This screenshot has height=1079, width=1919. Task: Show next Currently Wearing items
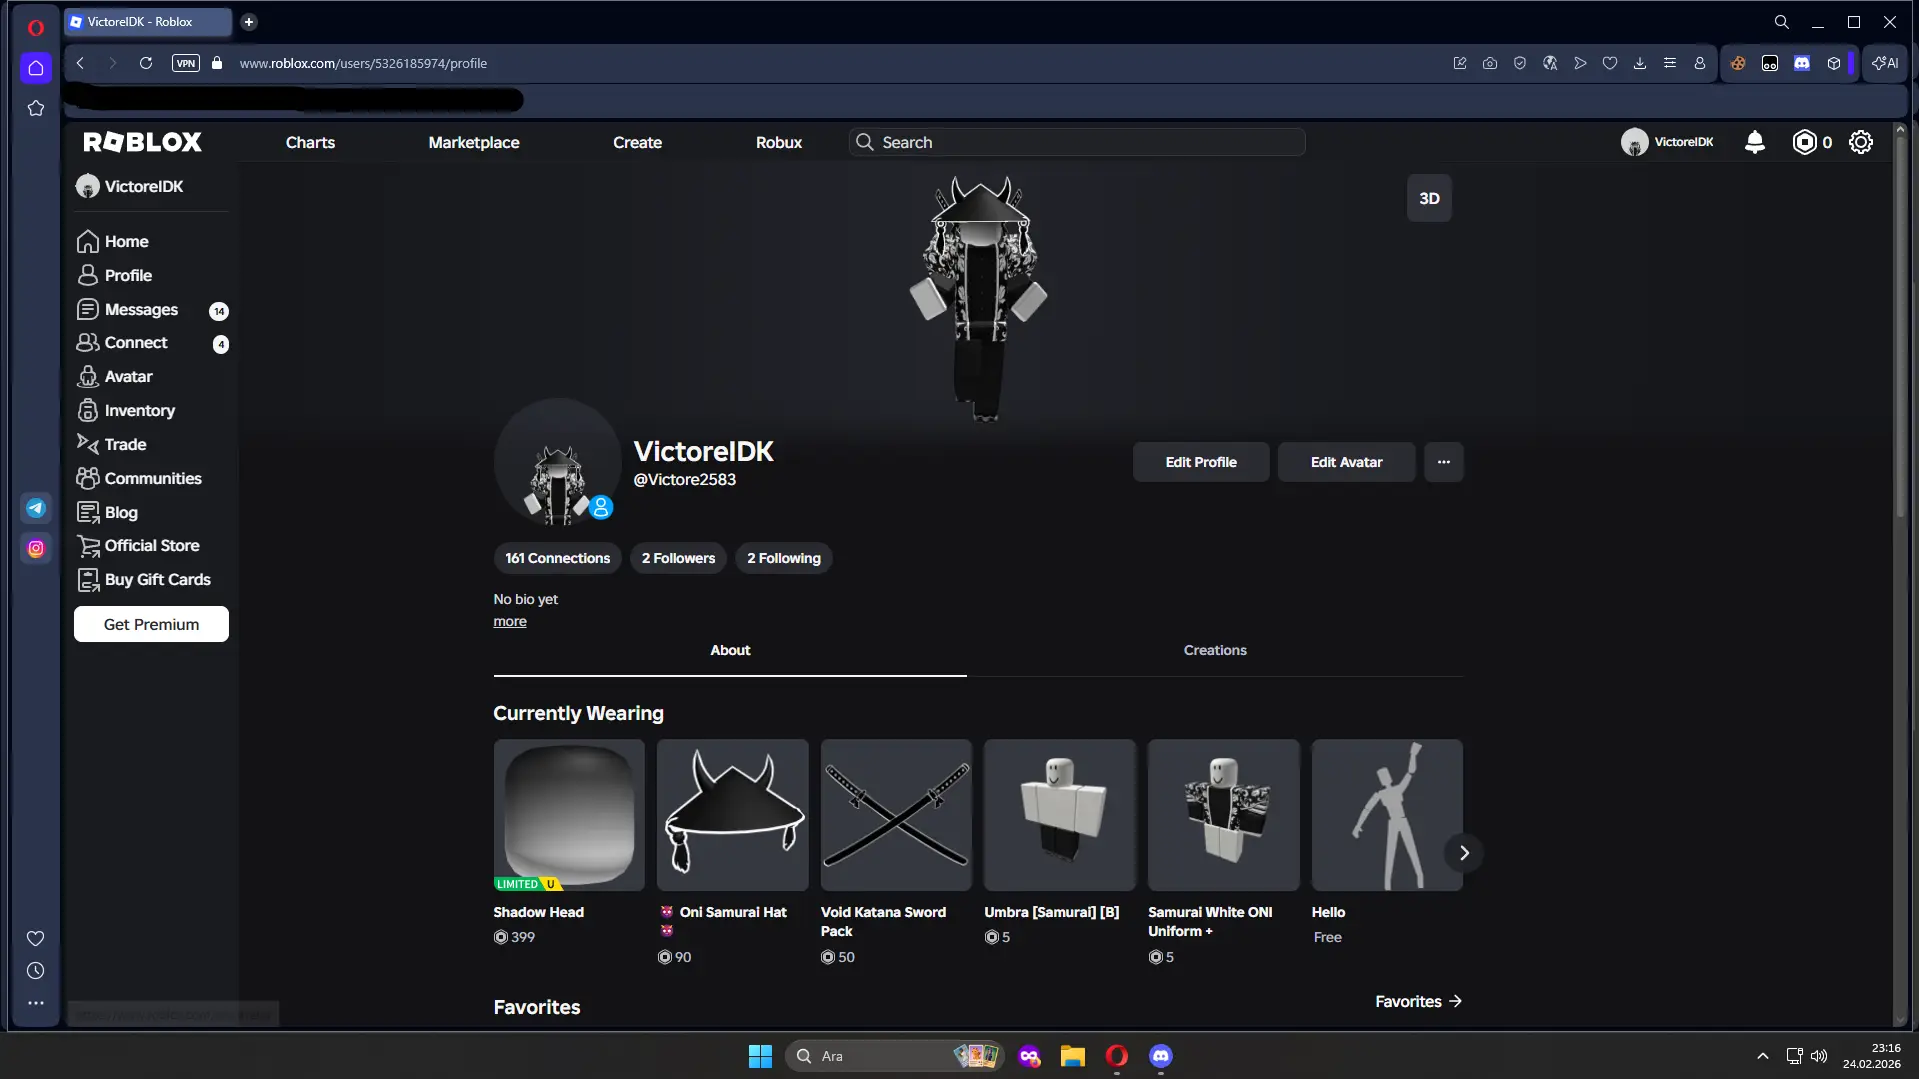(x=1463, y=853)
